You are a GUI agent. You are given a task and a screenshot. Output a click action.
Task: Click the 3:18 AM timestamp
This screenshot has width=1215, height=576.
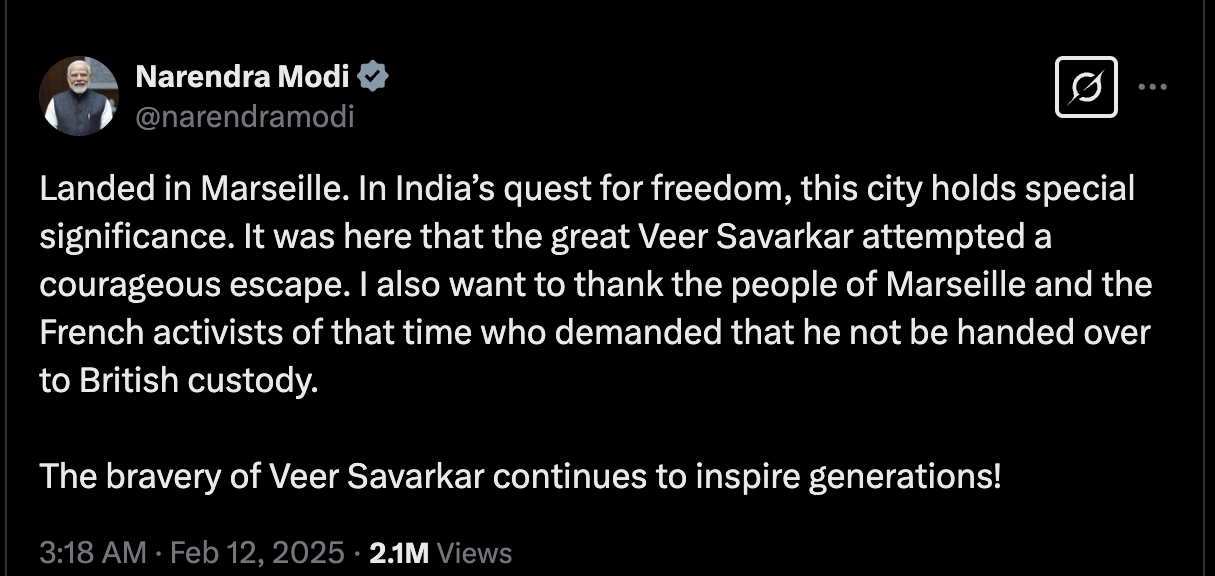click(93, 553)
